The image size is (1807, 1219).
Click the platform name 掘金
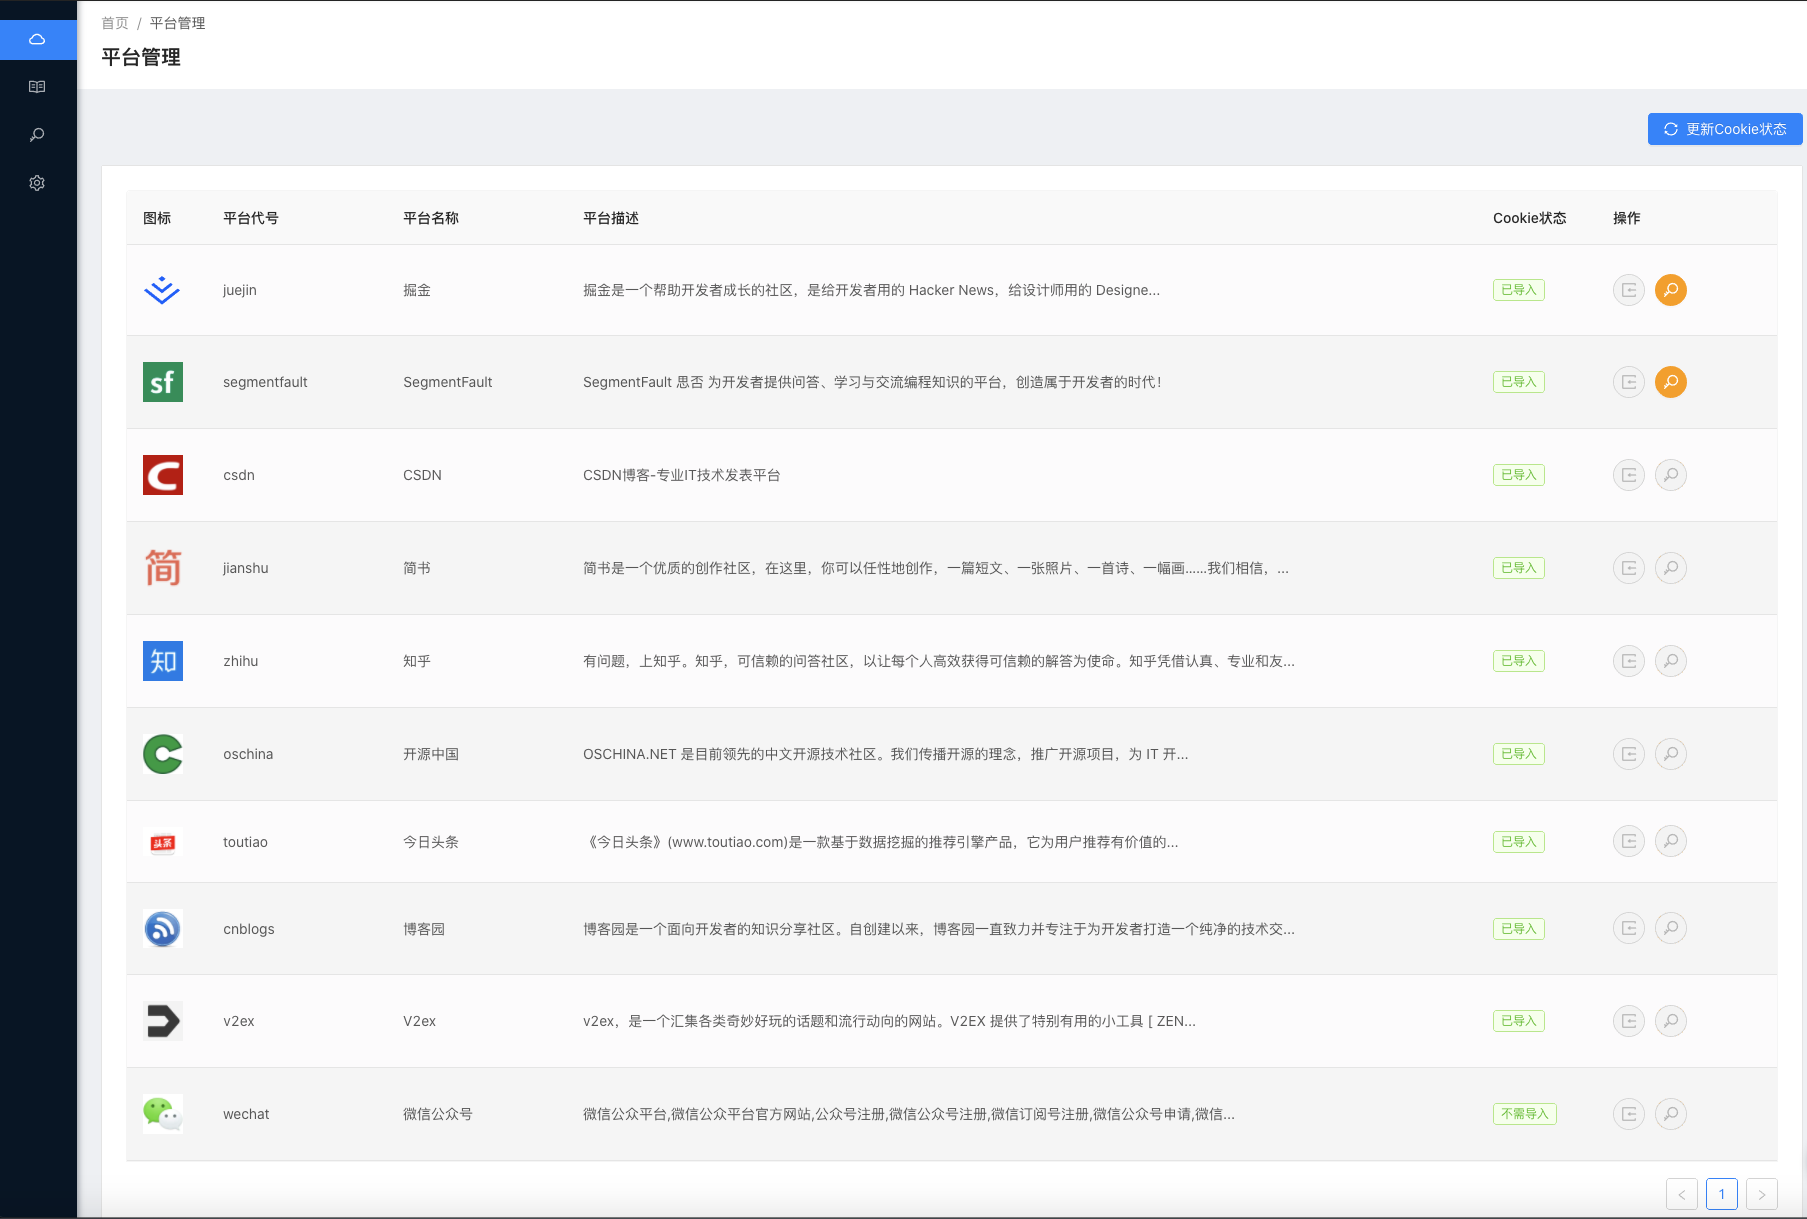(417, 290)
